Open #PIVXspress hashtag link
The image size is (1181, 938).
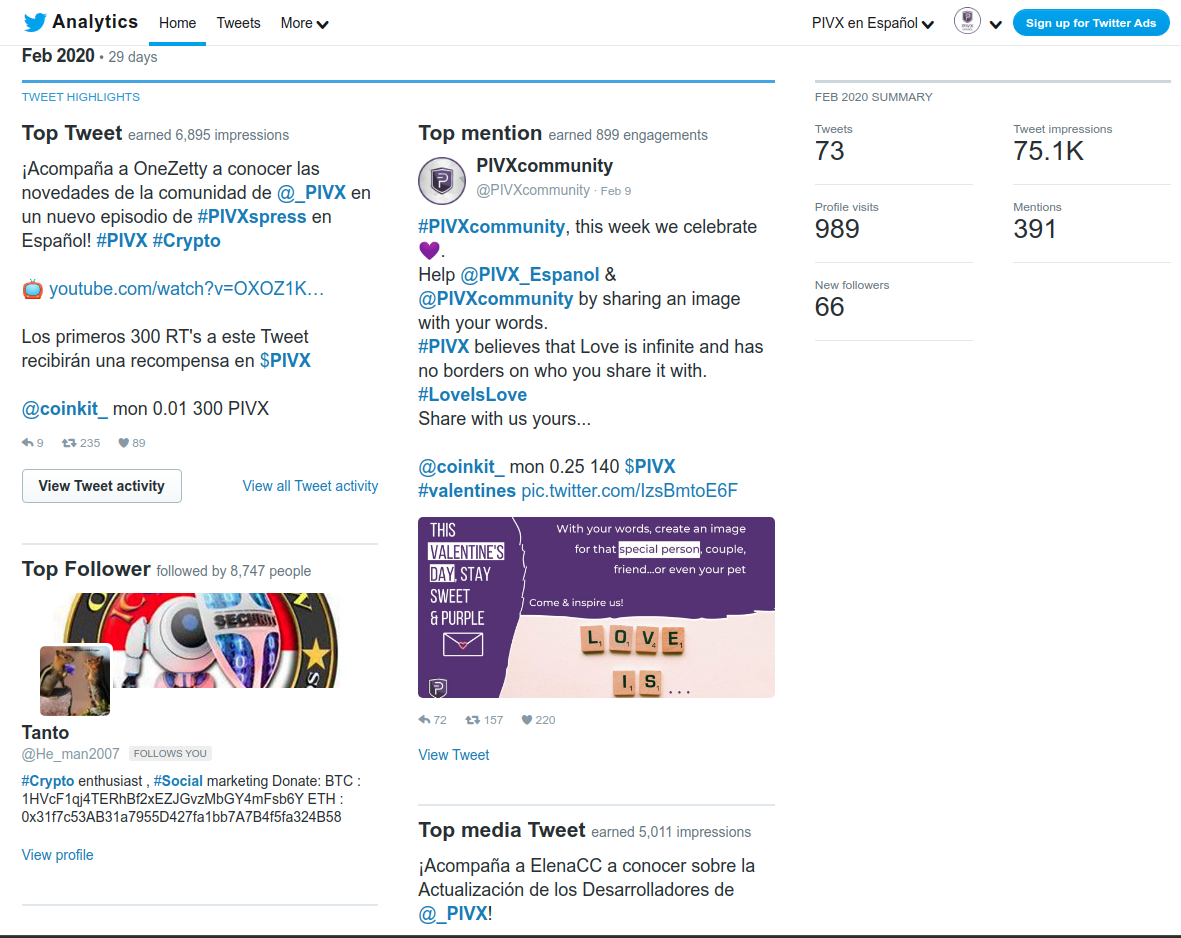252,217
